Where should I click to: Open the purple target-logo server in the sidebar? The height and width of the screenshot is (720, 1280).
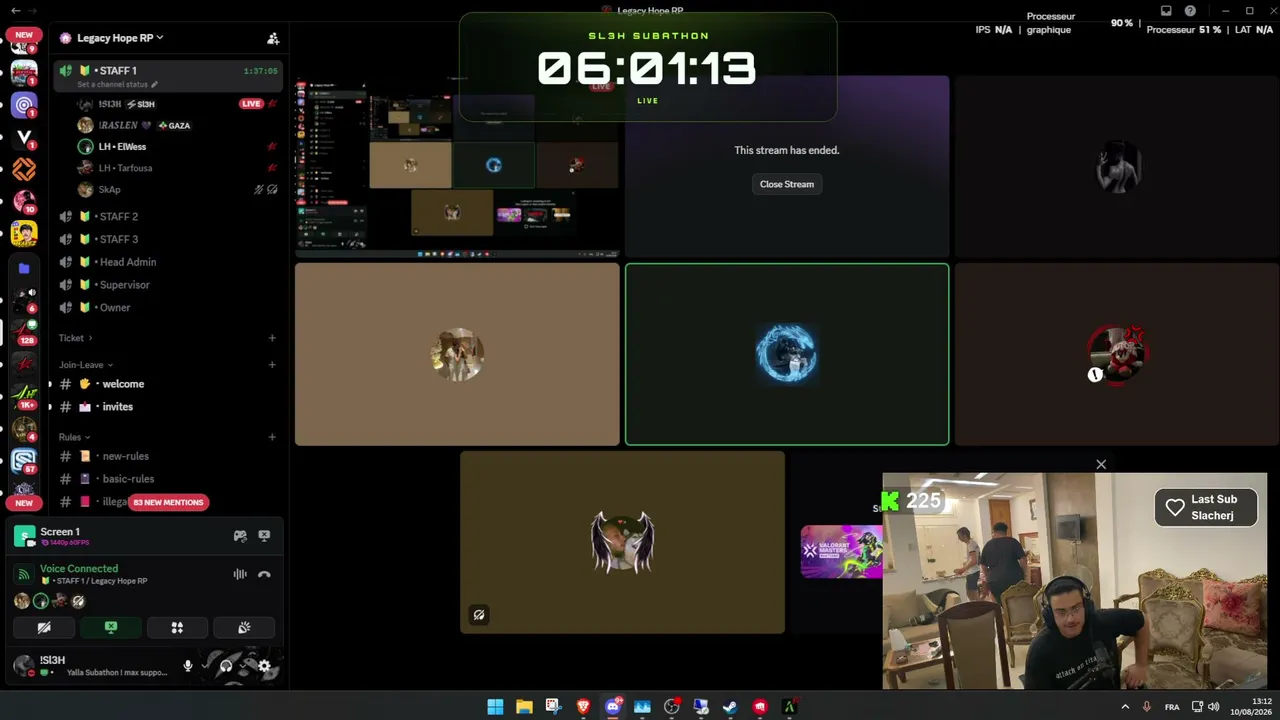pyautogui.click(x=24, y=105)
